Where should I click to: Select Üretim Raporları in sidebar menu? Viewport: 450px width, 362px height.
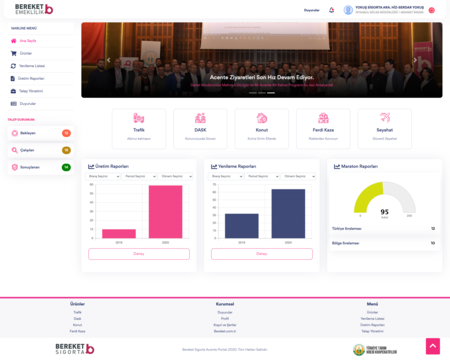41,79
